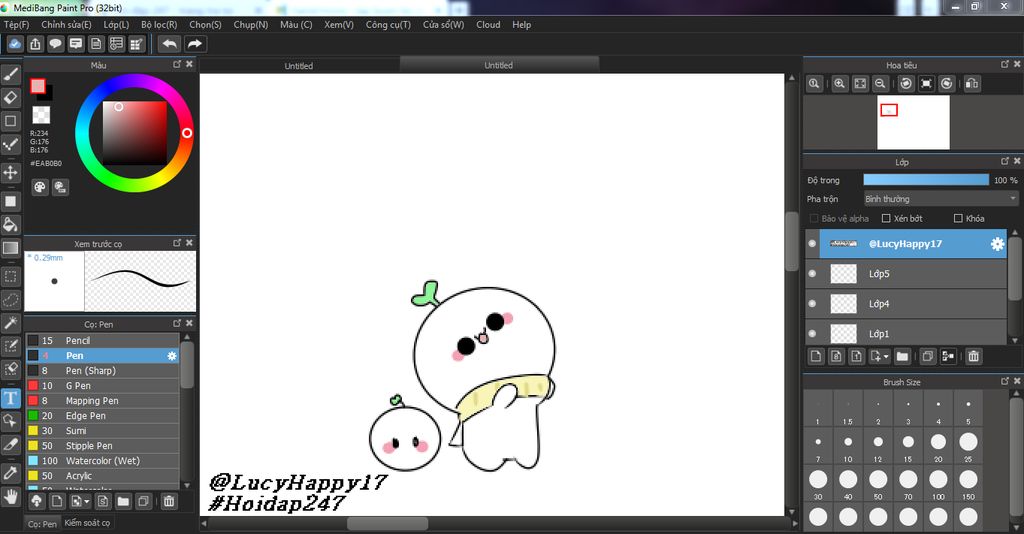Viewport: 1024px width, 534px height.
Task: Select the Pencil brush
Action: tap(103, 341)
